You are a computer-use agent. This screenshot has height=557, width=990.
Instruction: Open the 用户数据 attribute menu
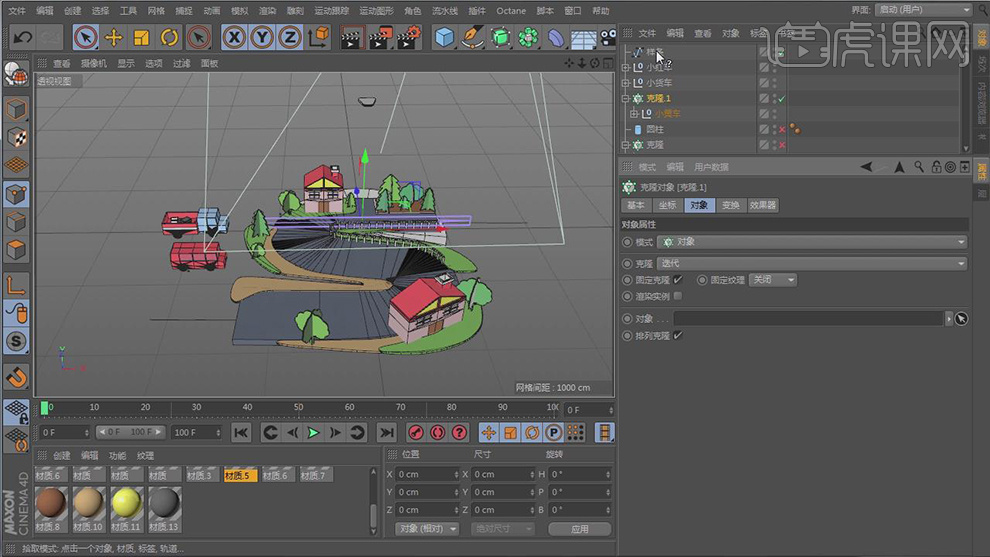711,167
